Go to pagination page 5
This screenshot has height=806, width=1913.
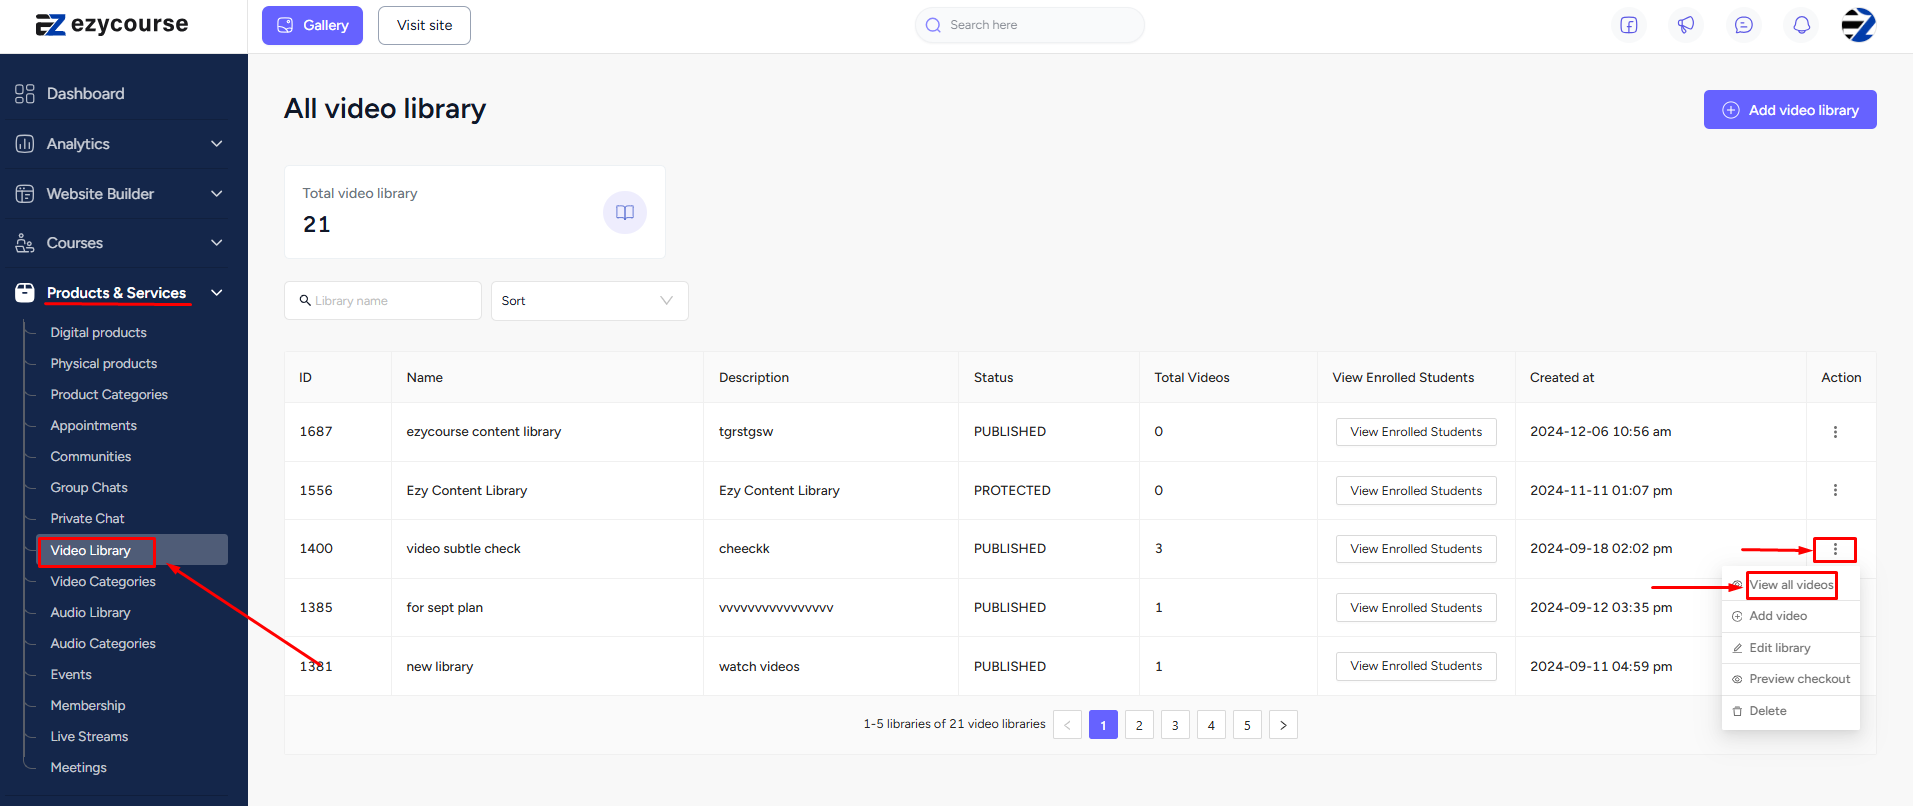[1247, 725]
